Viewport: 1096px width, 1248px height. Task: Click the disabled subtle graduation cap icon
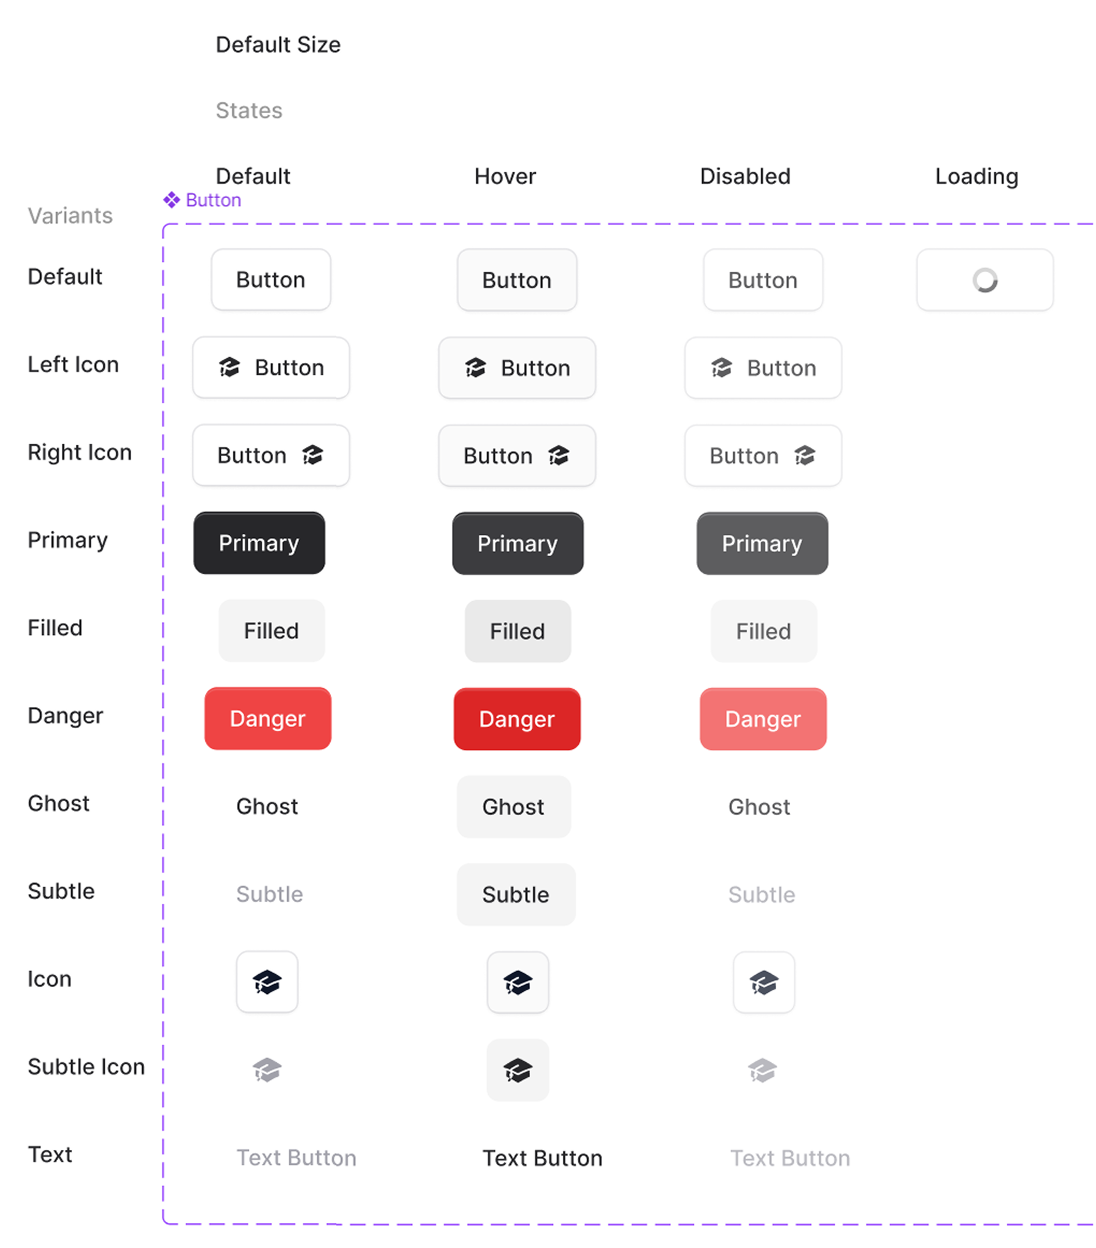click(x=763, y=1070)
